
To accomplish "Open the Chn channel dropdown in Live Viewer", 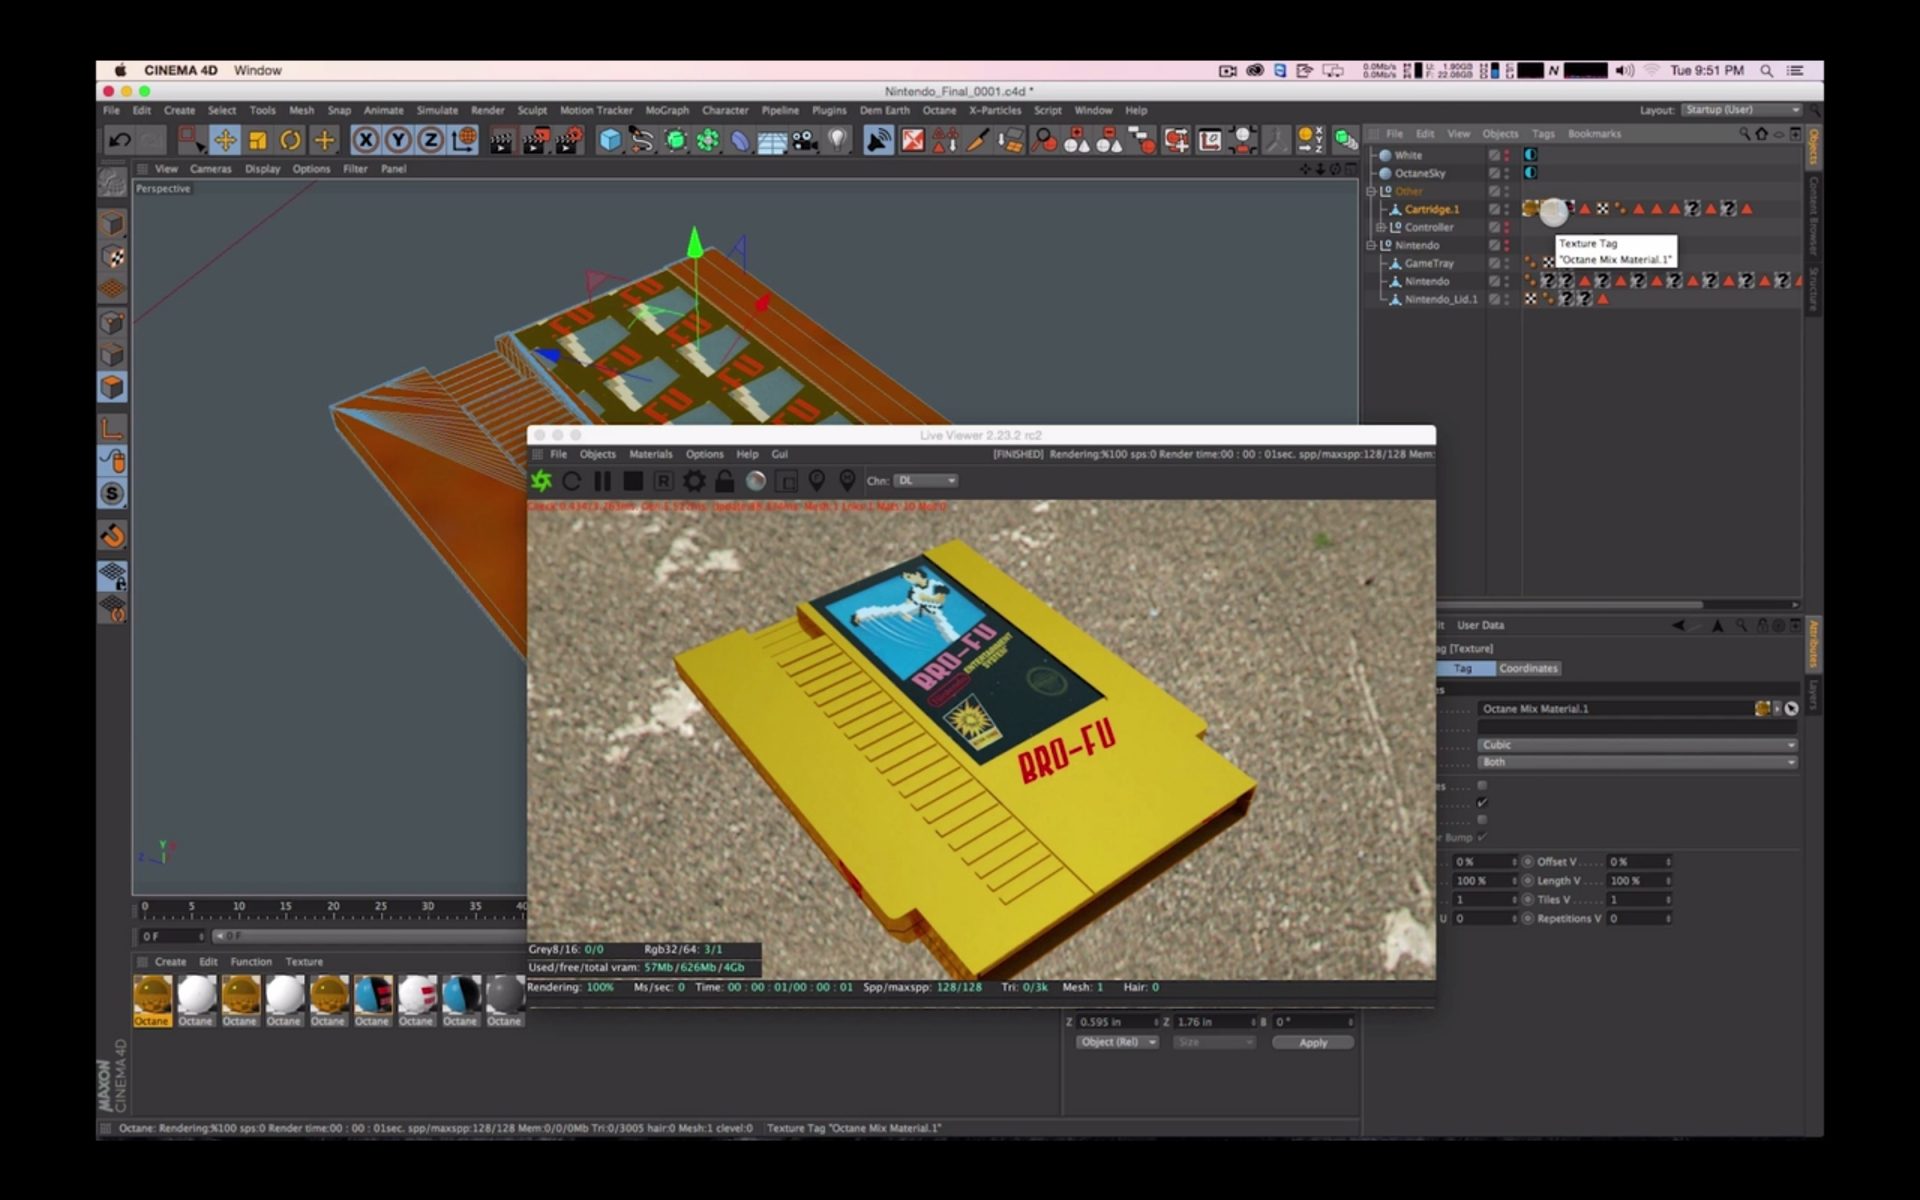I will [925, 481].
